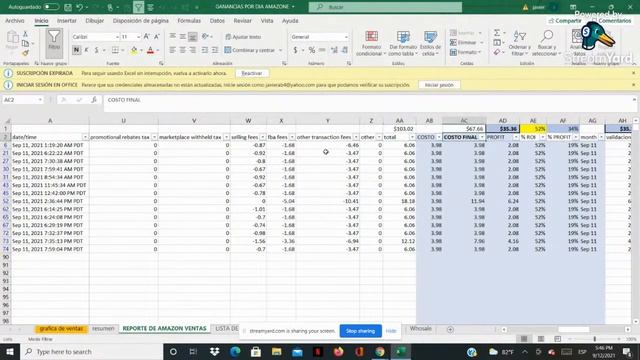640x360 pixels.
Task: Click the Eliminar cells button
Action: coord(464,42)
